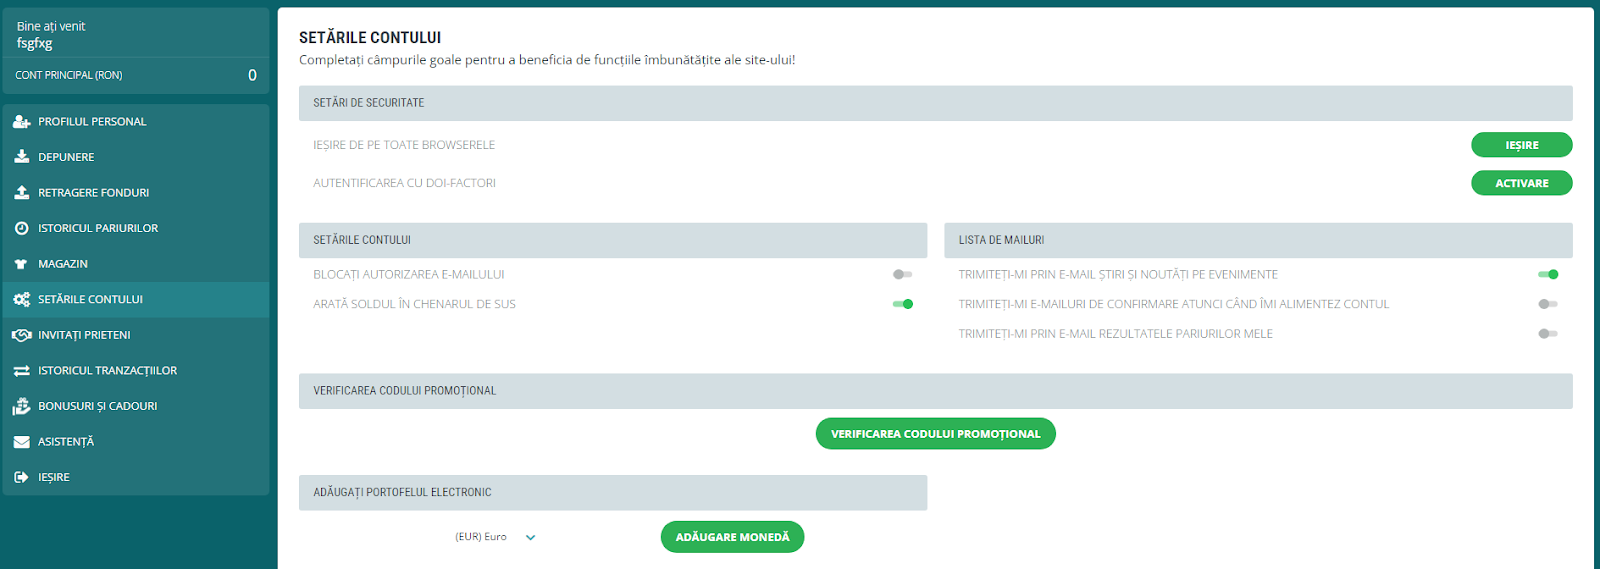Select Retragere Fonduri in the sidebar
The height and width of the screenshot is (569, 1600).
[136, 193]
